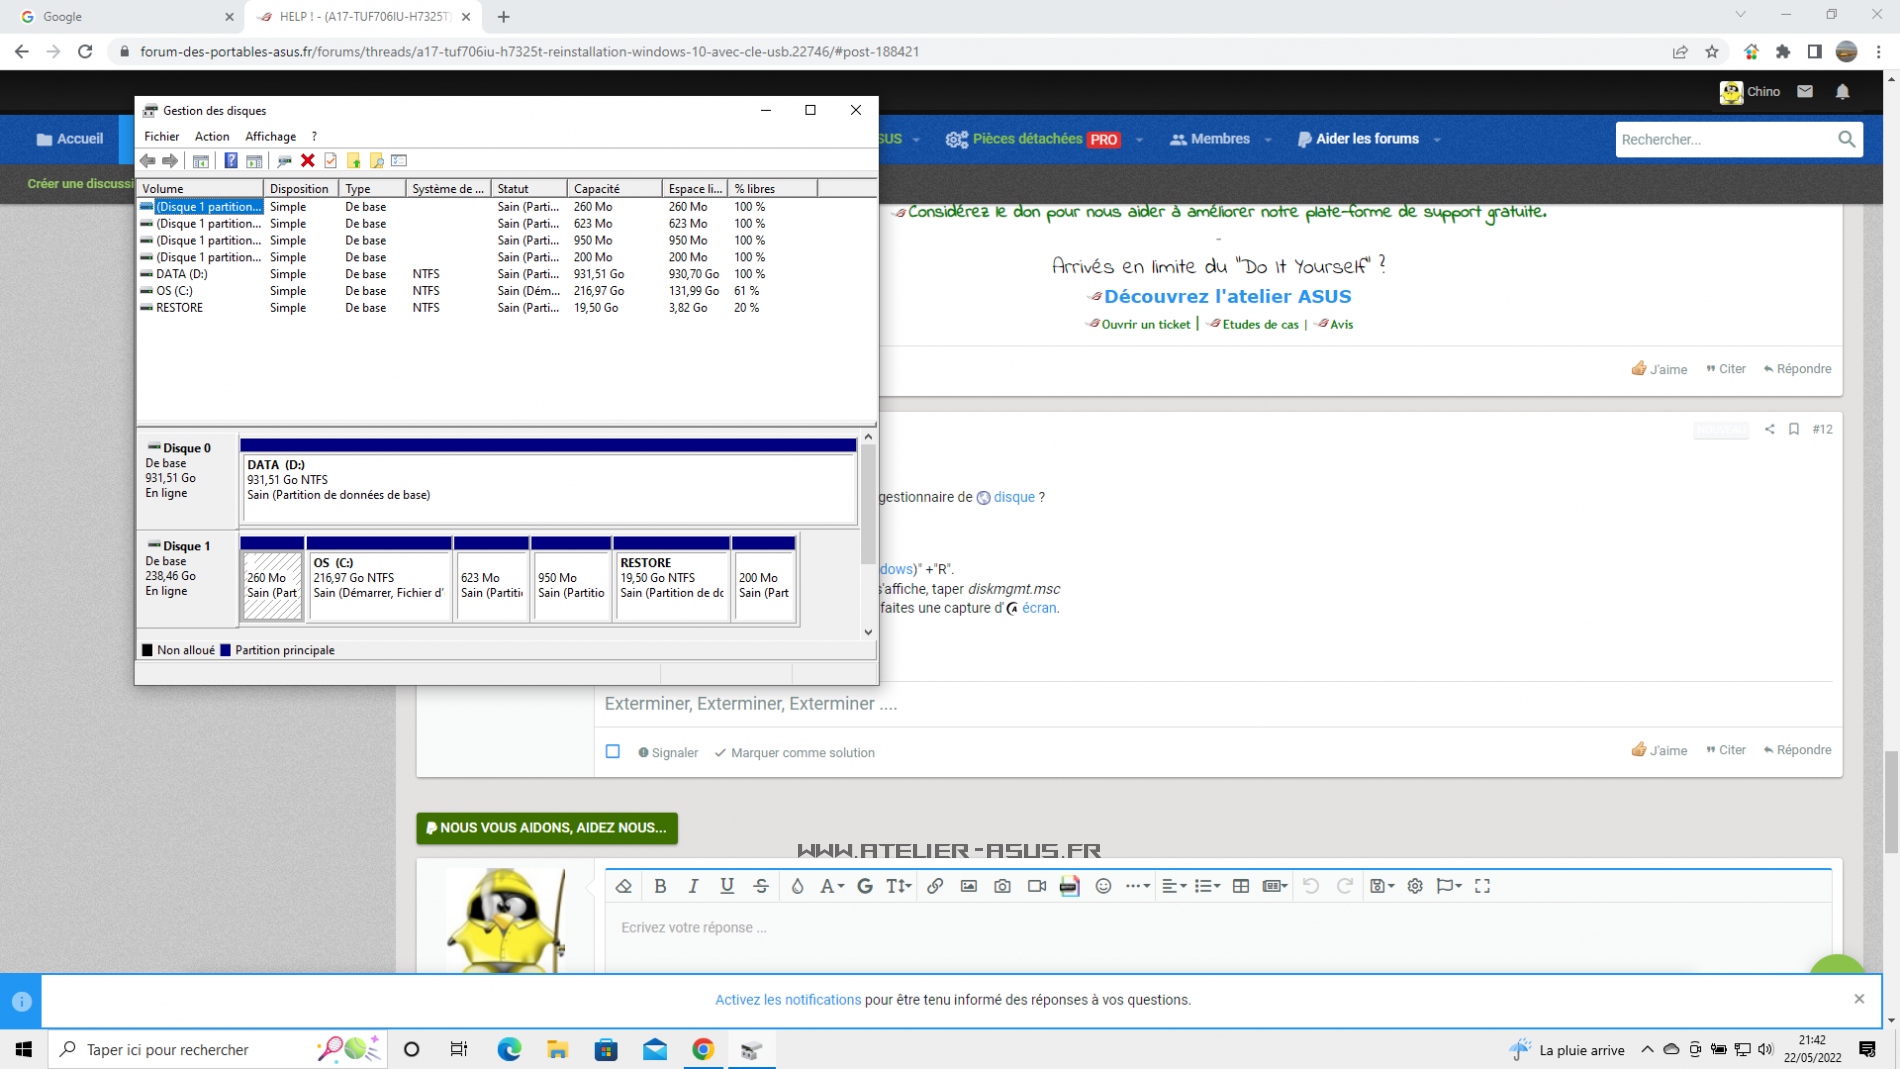Click Marquer comme solution on the post

(794, 753)
